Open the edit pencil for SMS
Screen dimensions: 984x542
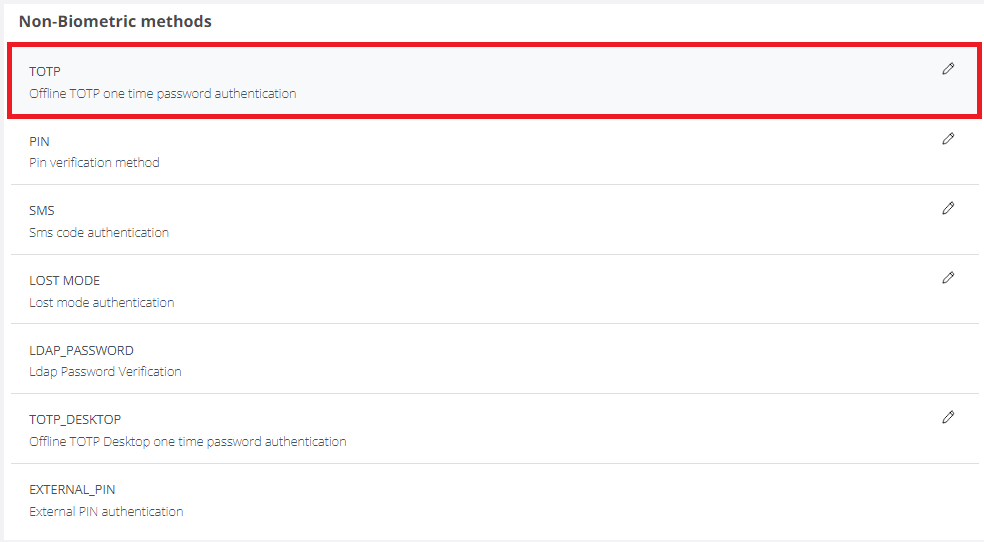(x=948, y=208)
